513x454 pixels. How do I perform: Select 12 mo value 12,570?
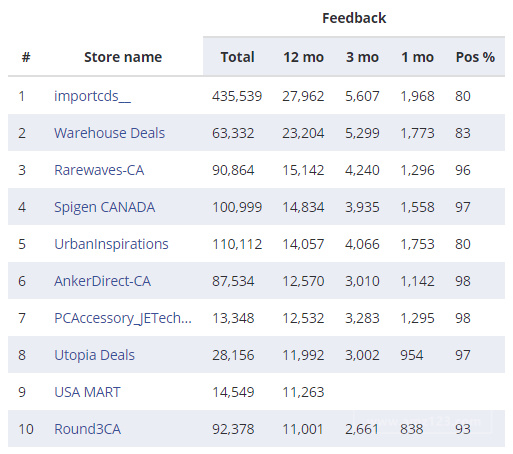tap(303, 281)
